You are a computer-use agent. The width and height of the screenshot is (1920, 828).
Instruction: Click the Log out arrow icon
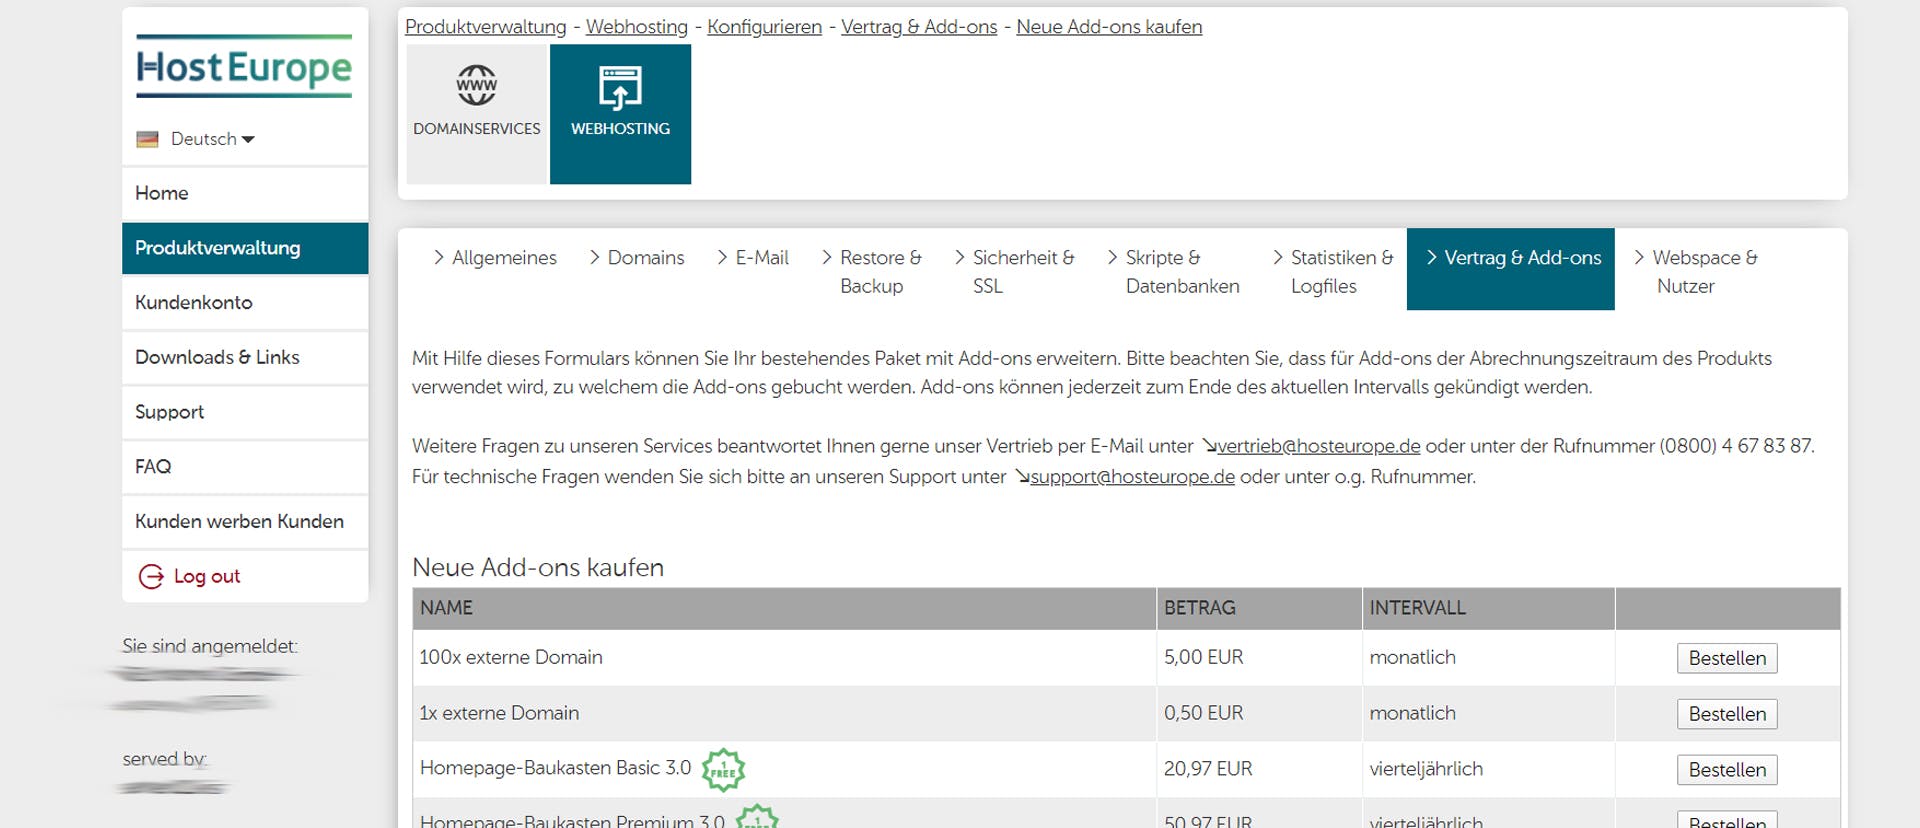tap(151, 576)
